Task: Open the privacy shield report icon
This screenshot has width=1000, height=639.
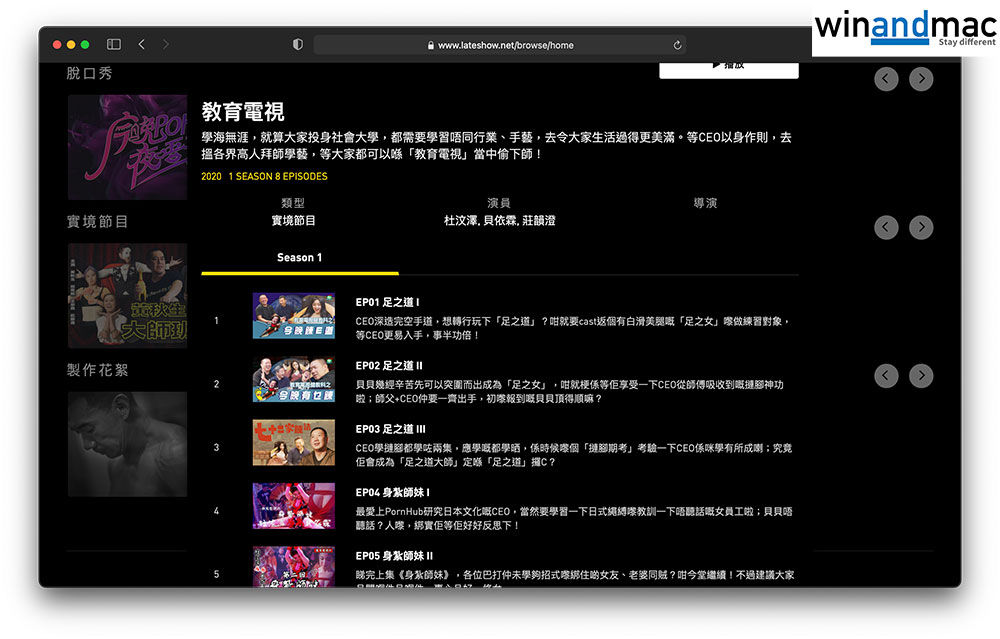Action: [x=297, y=45]
